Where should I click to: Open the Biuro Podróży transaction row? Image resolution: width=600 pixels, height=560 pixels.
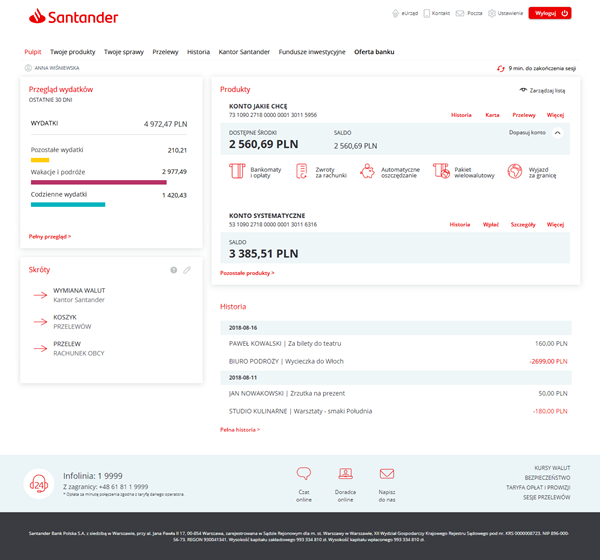point(398,360)
